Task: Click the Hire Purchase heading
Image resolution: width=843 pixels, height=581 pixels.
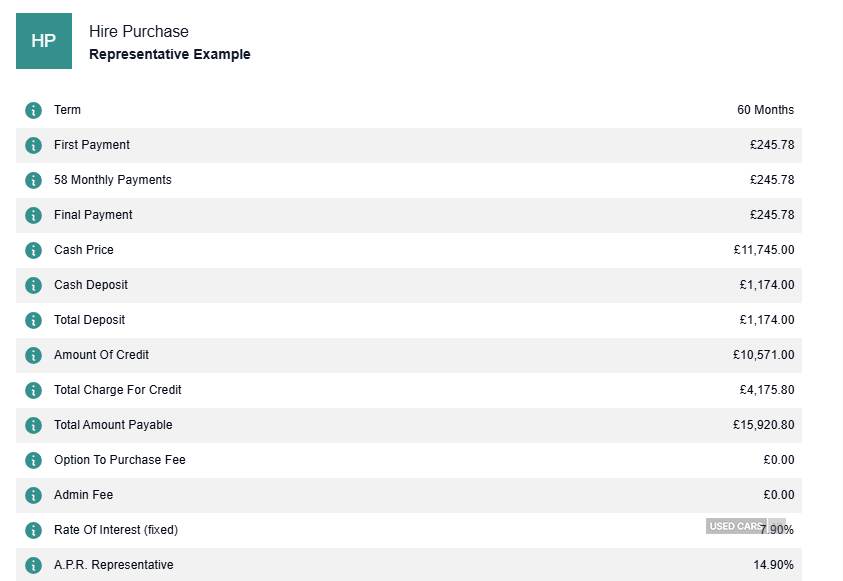Action: [138, 32]
